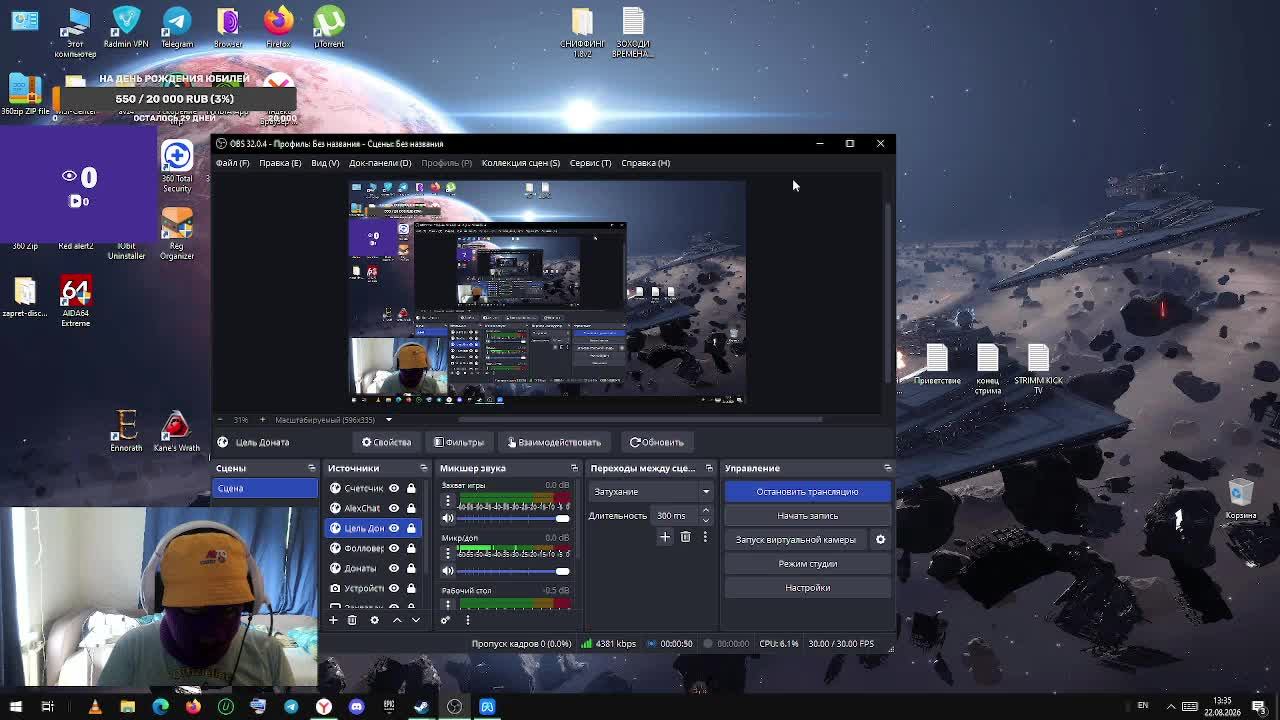The width and height of the screenshot is (1280, 720).
Task: Add a new source with the plus icon
Action: tap(333, 620)
